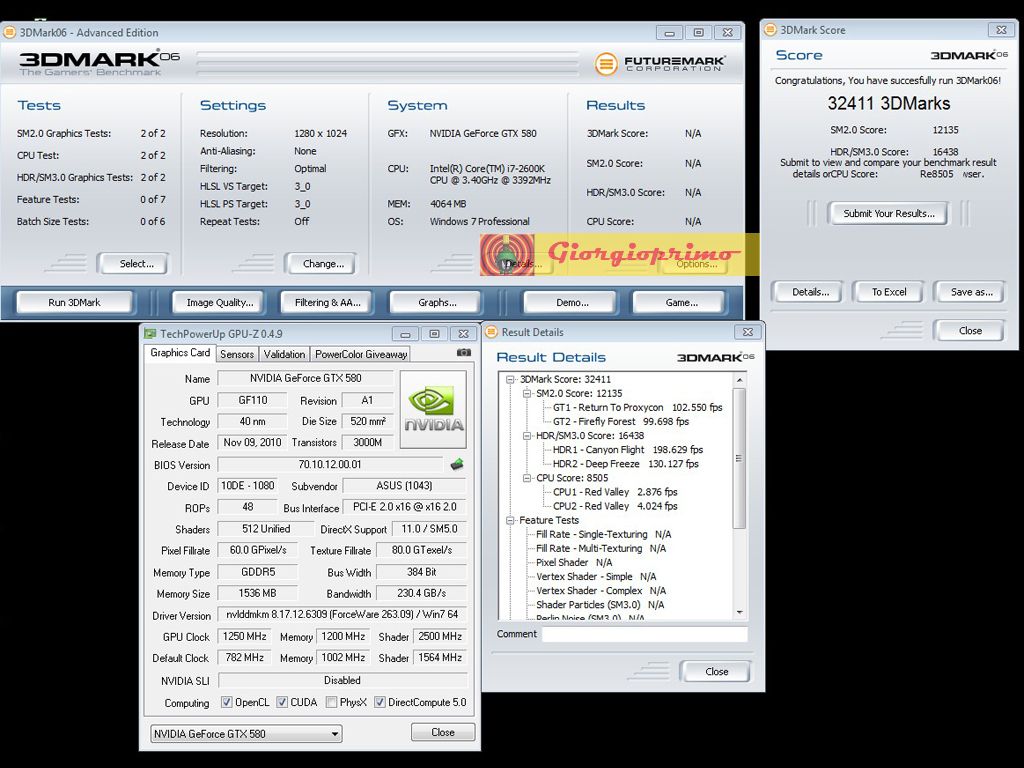Collapse the Feature Tests tree node
This screenshot has height=768, width=1024.
tap(511, 520)
